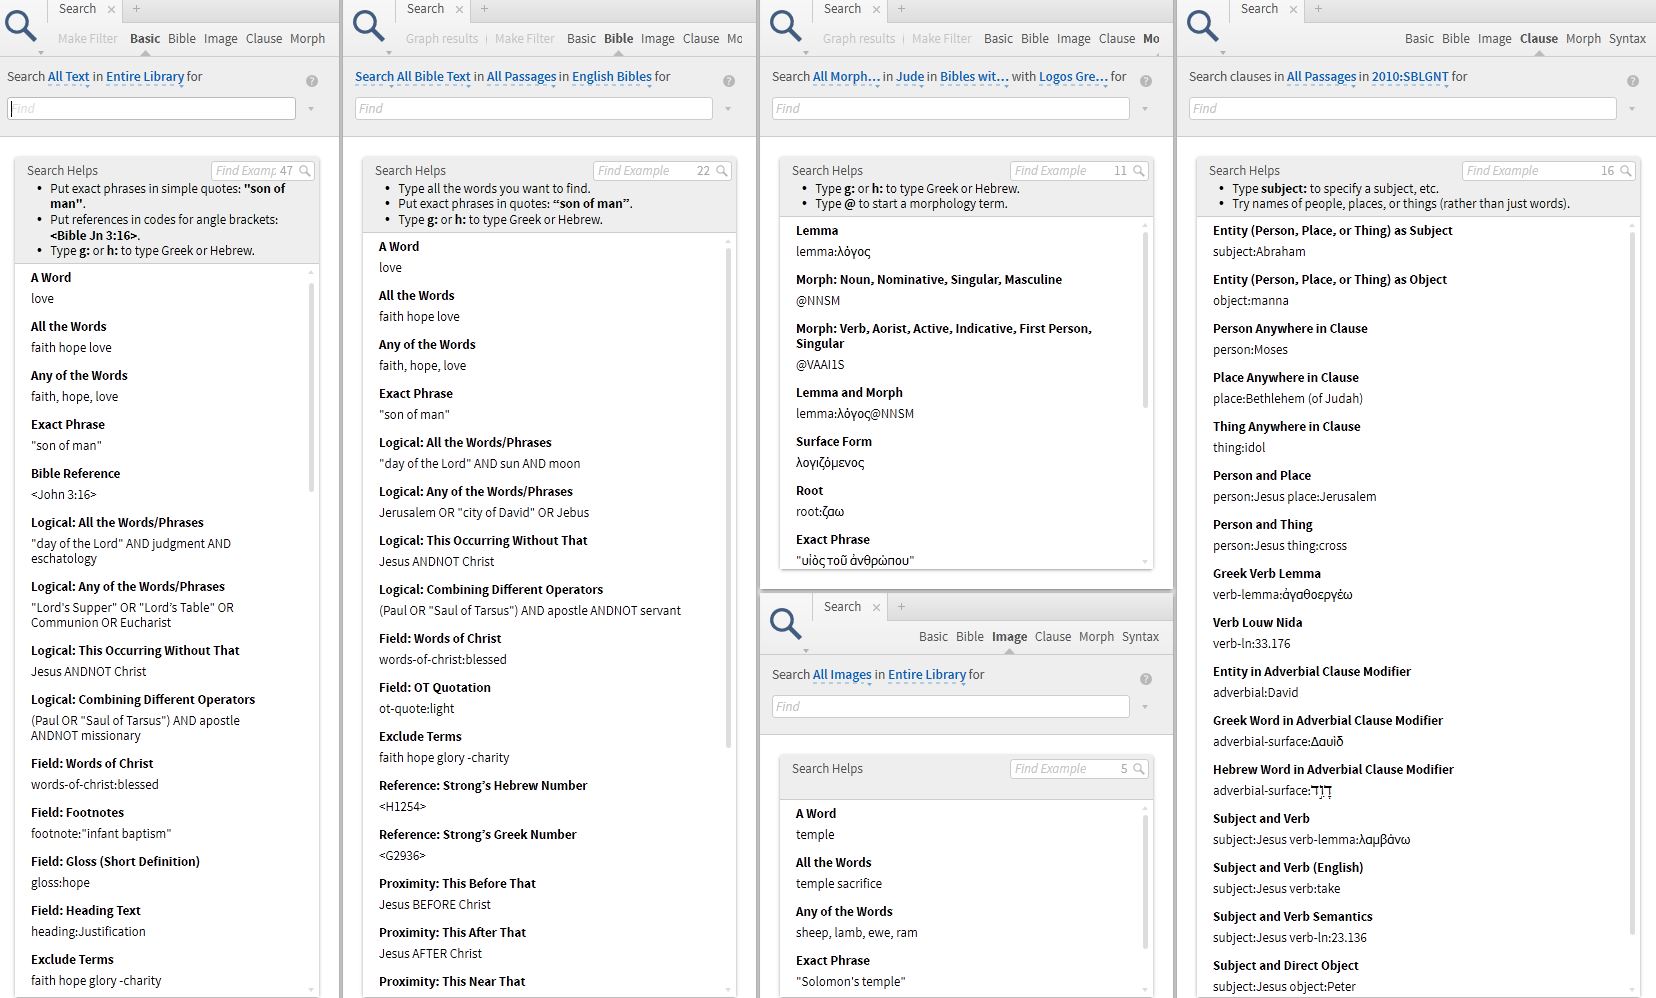Click the All Text link
Viewport: 1656px width, 998px height.
[69, 77]
